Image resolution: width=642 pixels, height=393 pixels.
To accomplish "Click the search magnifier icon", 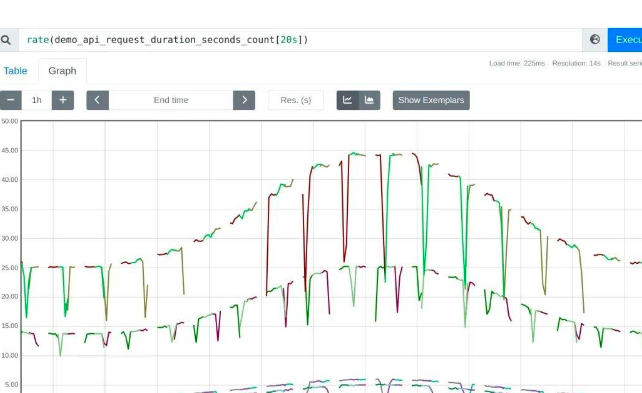I will click(x=6, y=40).
